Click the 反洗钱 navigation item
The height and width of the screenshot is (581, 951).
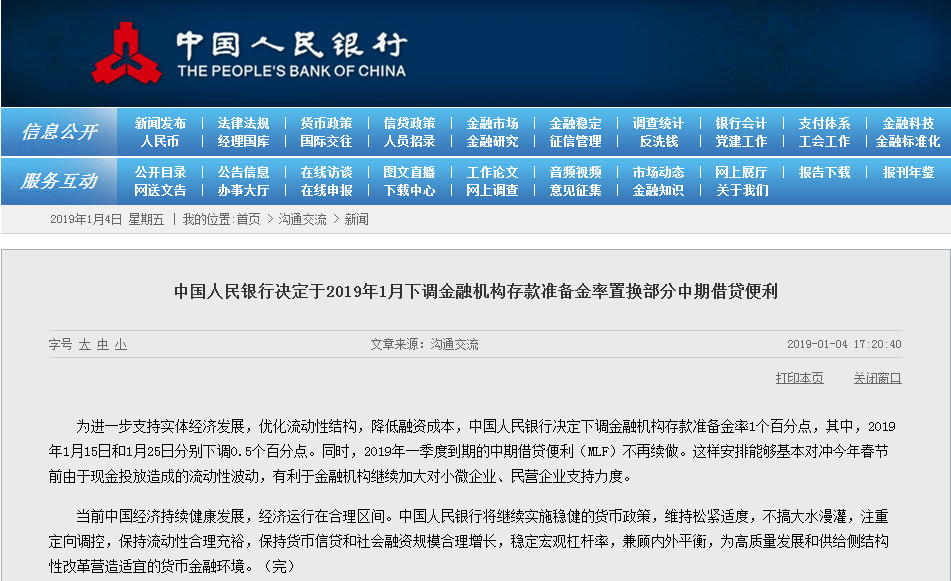(x=658, y=141)
